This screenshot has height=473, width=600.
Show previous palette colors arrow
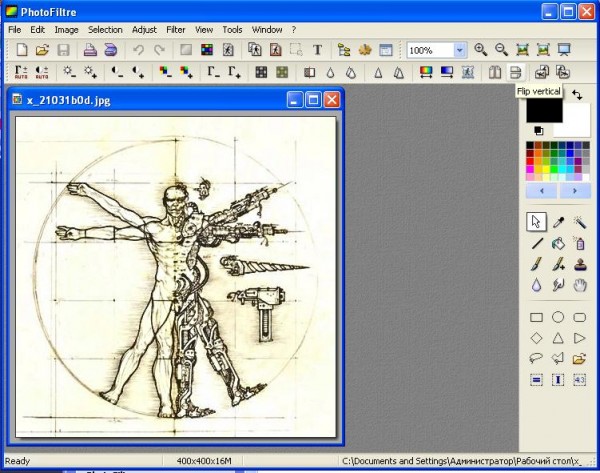(x=541, y=191)
